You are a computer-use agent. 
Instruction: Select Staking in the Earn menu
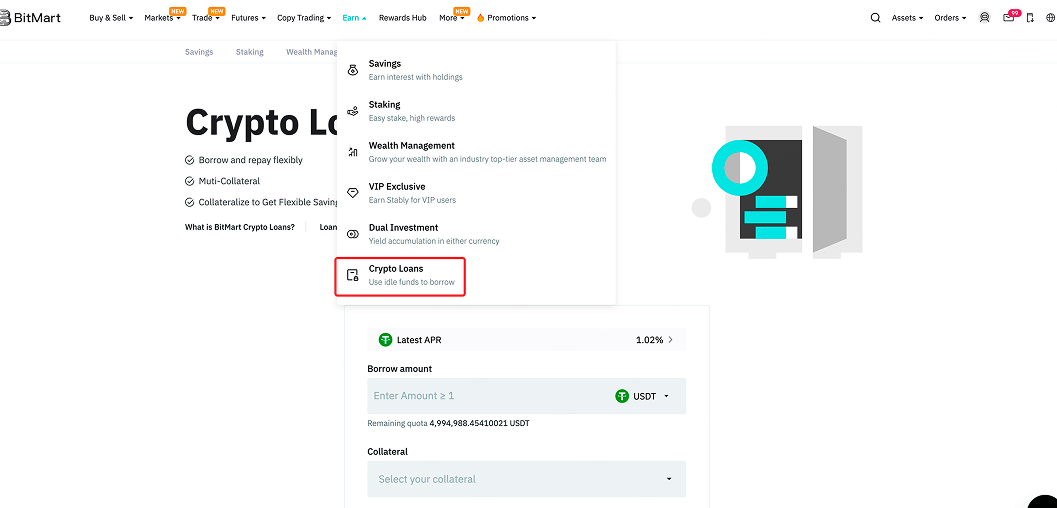(x=476, y=111)
